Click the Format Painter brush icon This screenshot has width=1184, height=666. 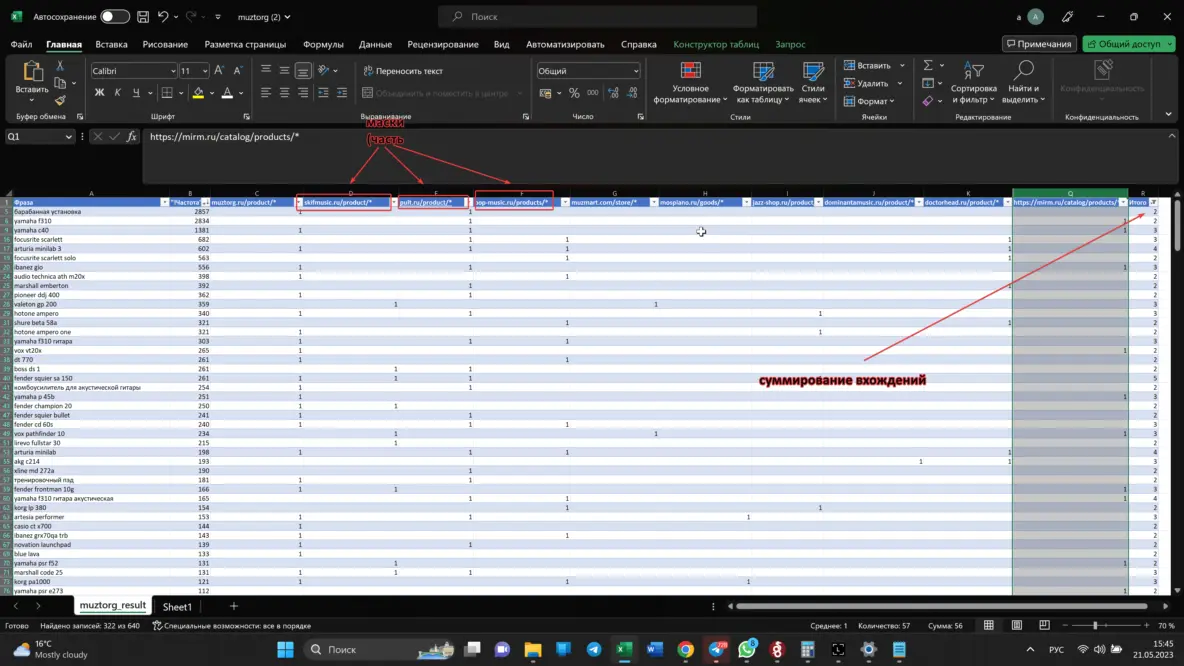[x=60, y=100]
